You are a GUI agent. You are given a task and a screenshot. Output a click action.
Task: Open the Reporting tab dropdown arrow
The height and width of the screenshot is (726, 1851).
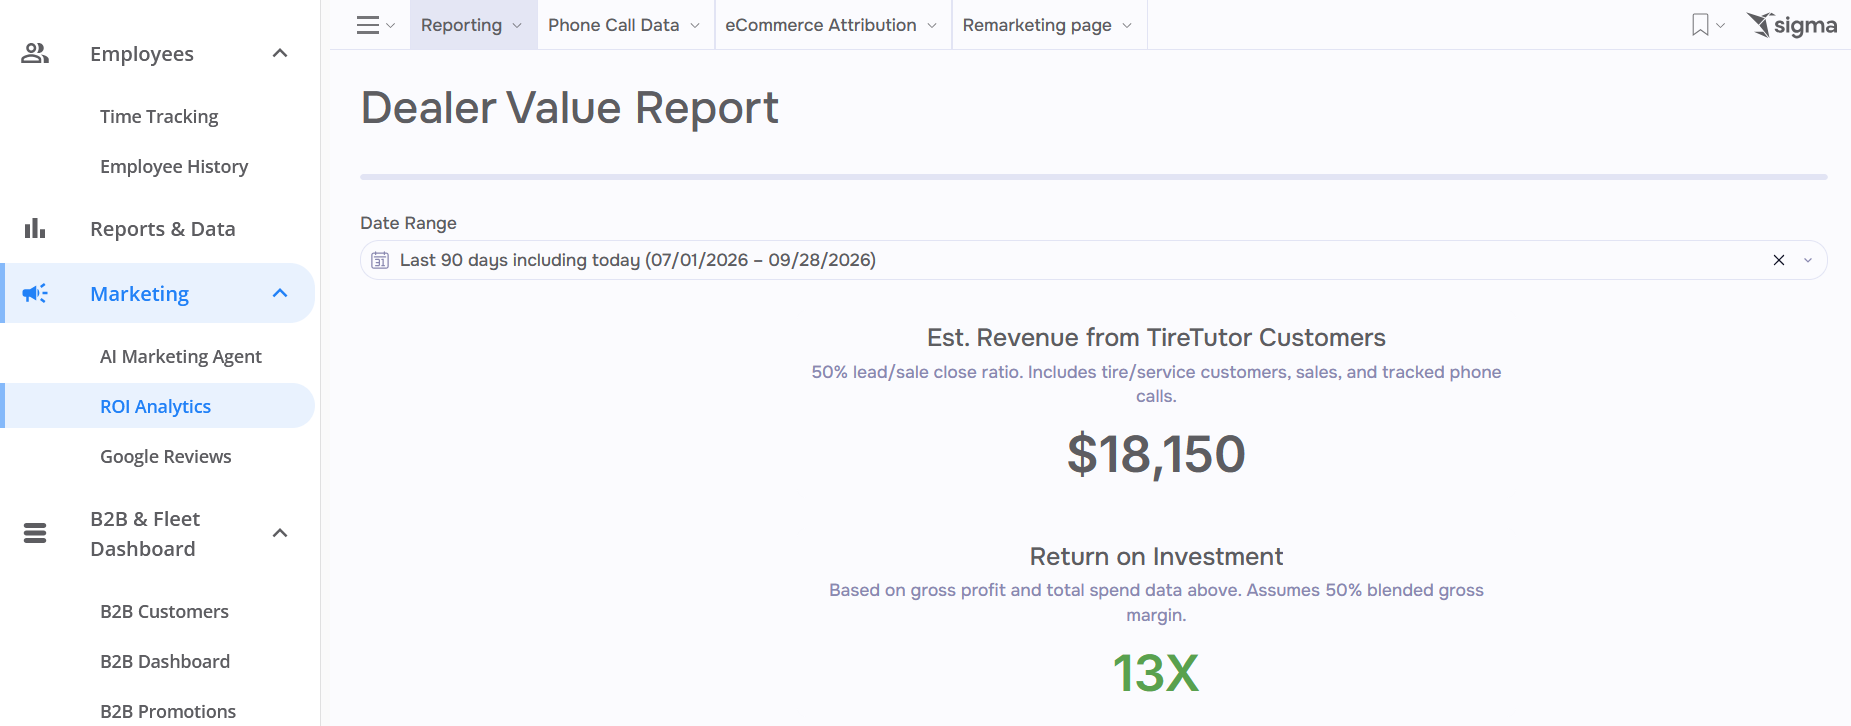click(x=517, y=26)
